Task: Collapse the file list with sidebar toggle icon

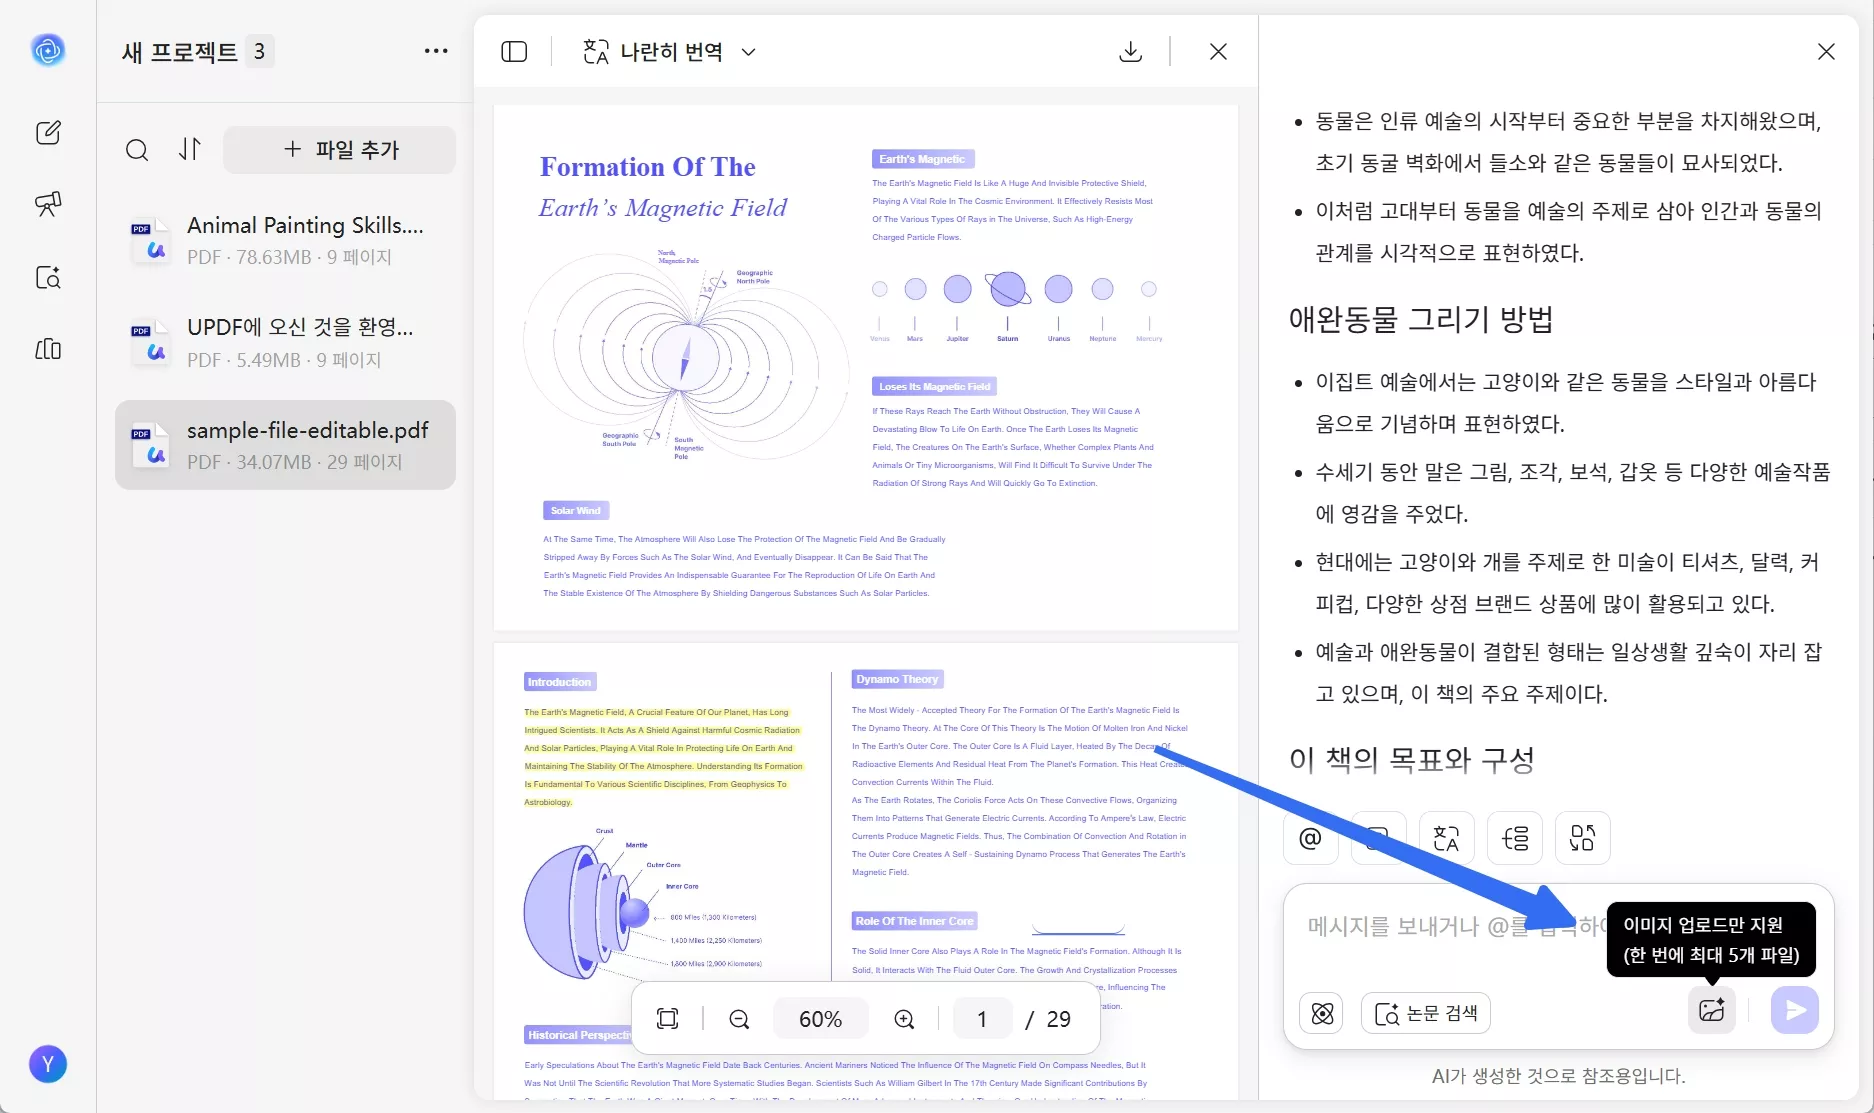Action: pyautogui.click(x=514, y=51)
